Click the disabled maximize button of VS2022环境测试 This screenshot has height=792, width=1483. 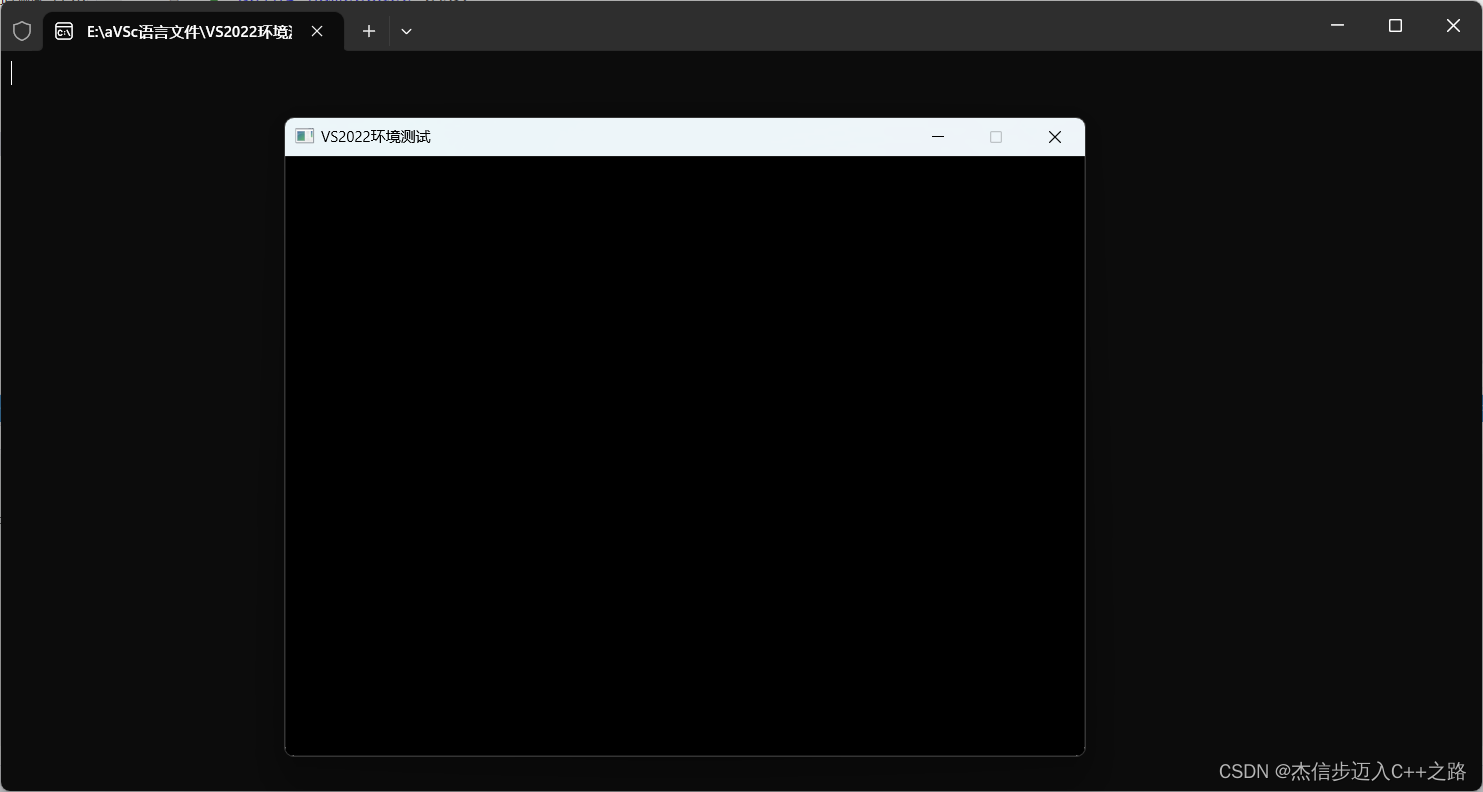(996, 137)
